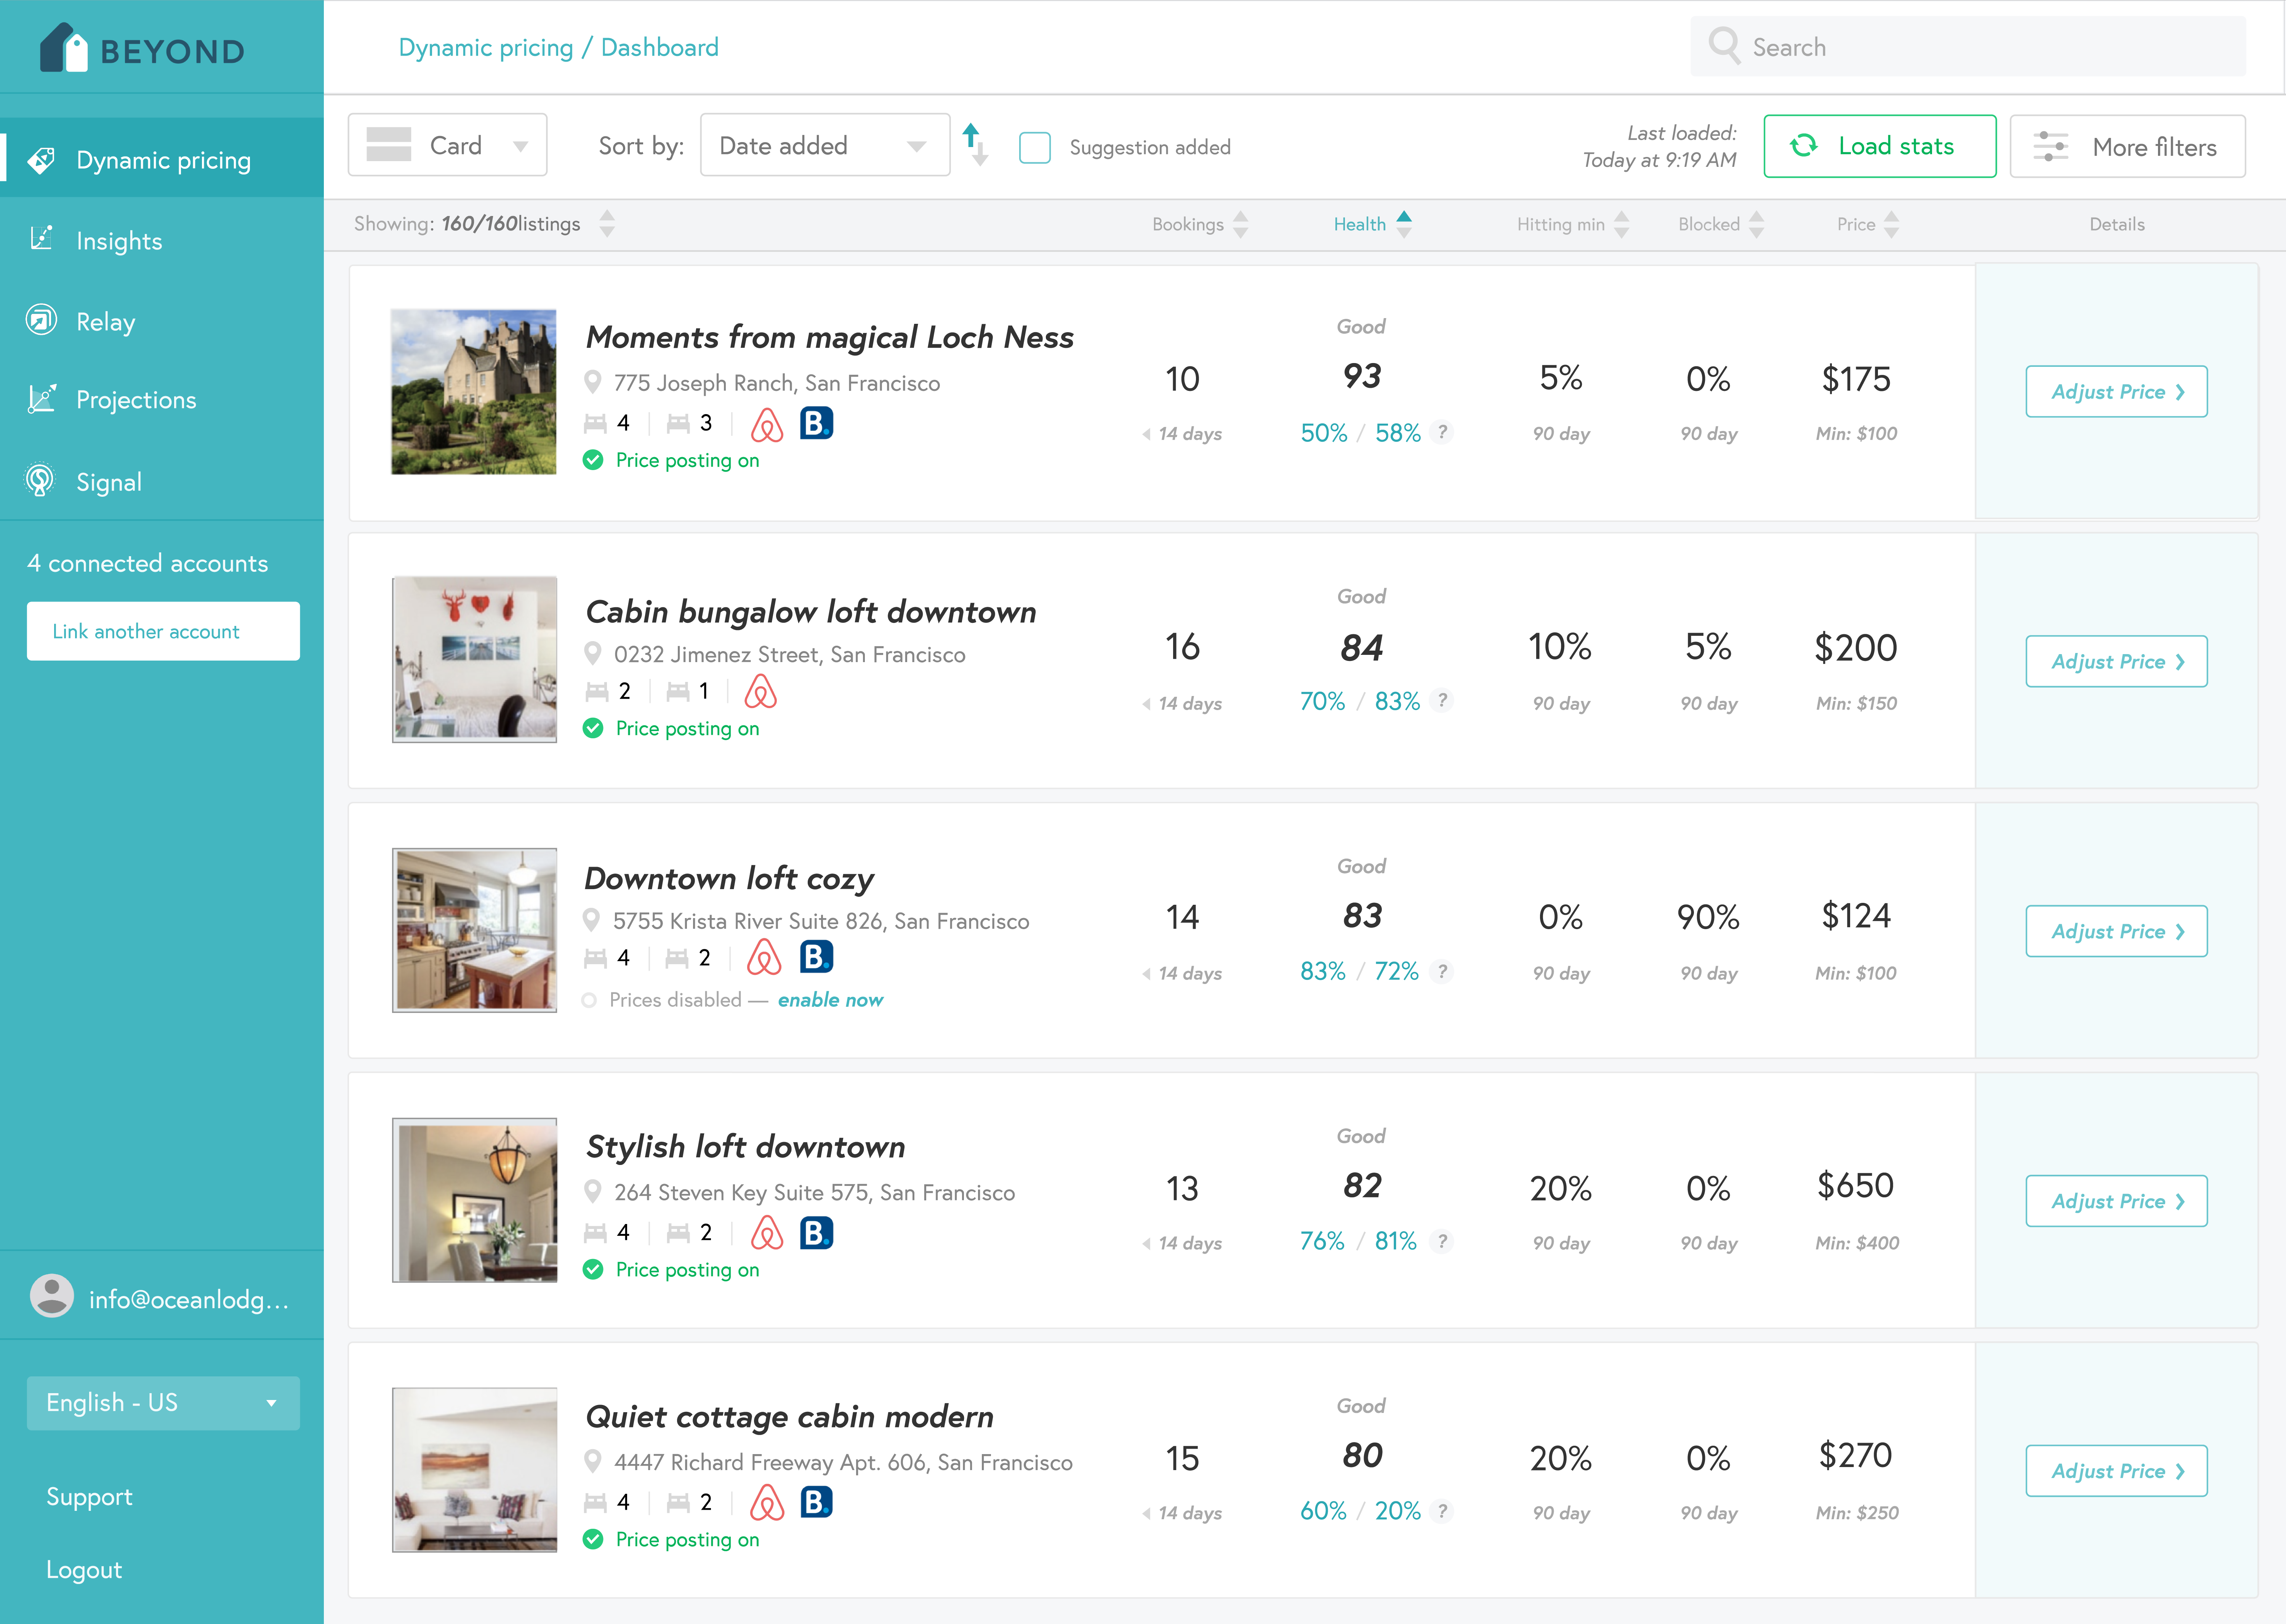Click help icon next to 60% / 20%
This screenshot has height=1624, width=2286.
pos(1442,1511)
